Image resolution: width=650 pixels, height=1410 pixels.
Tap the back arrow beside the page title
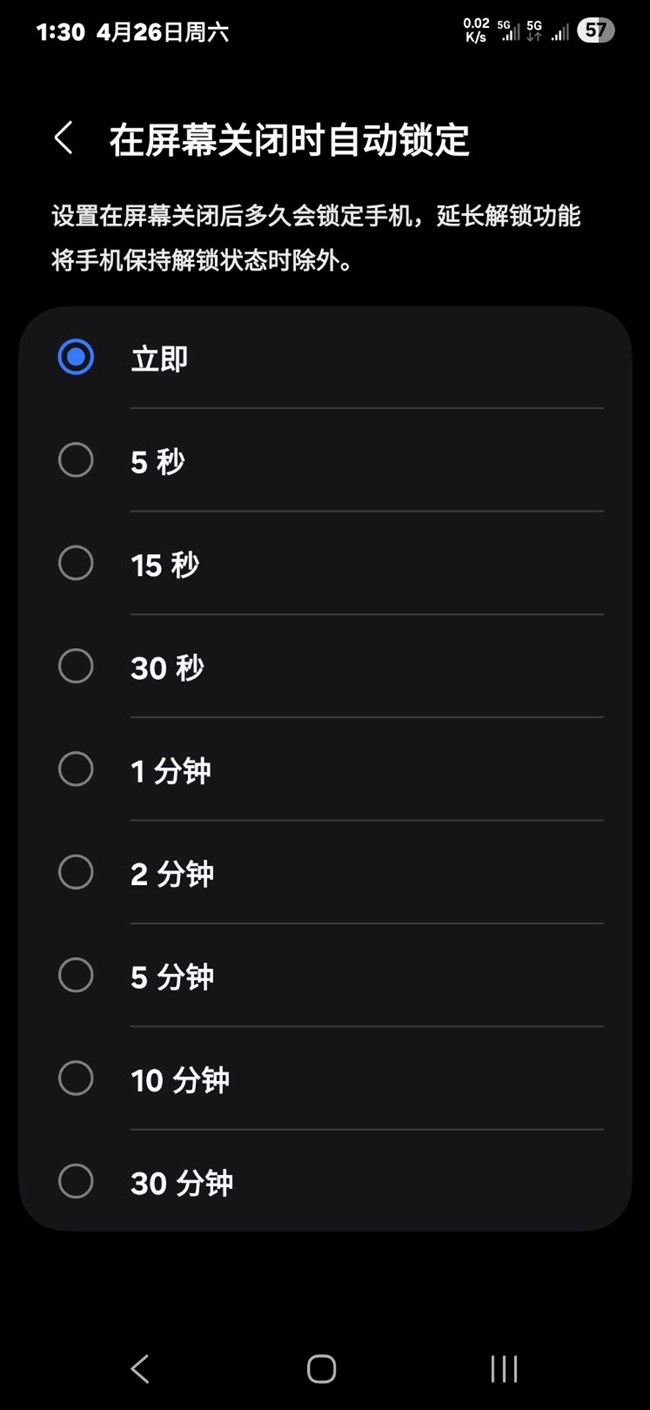64,139
